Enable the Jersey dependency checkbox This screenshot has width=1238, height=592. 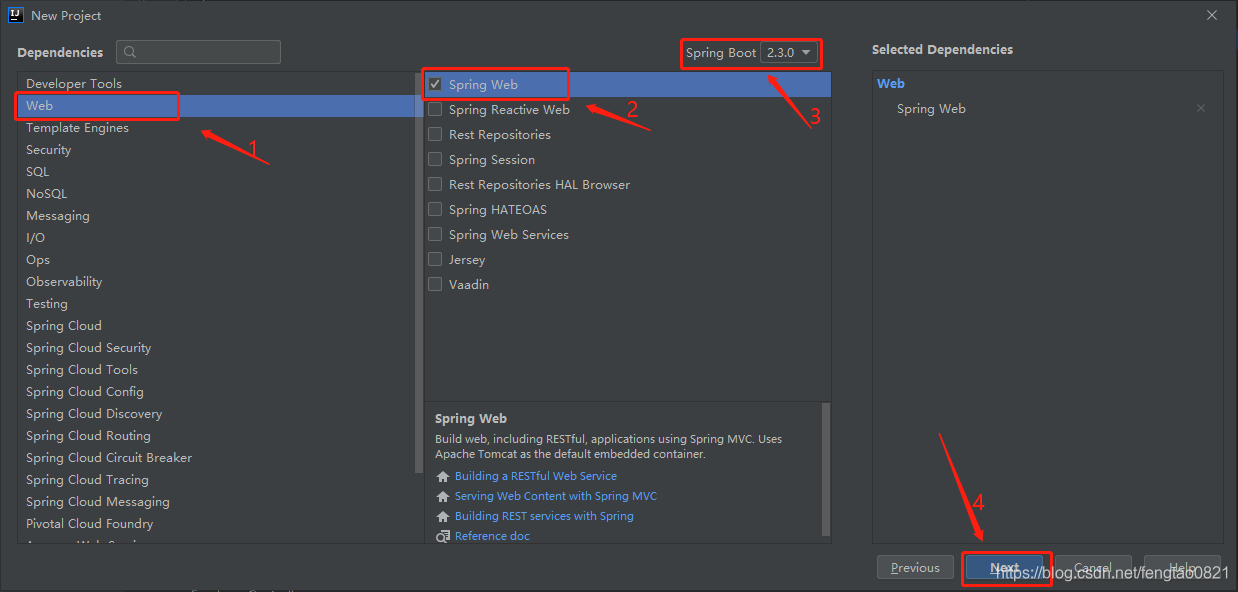[x=435, y=260]
